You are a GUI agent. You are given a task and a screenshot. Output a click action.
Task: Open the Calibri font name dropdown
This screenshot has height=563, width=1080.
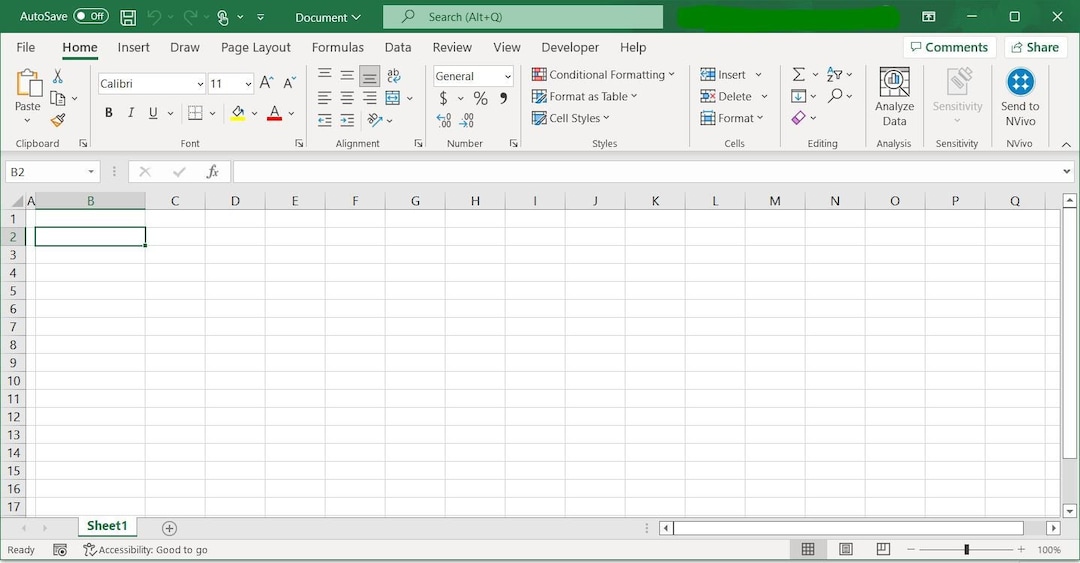pos(200,84)
